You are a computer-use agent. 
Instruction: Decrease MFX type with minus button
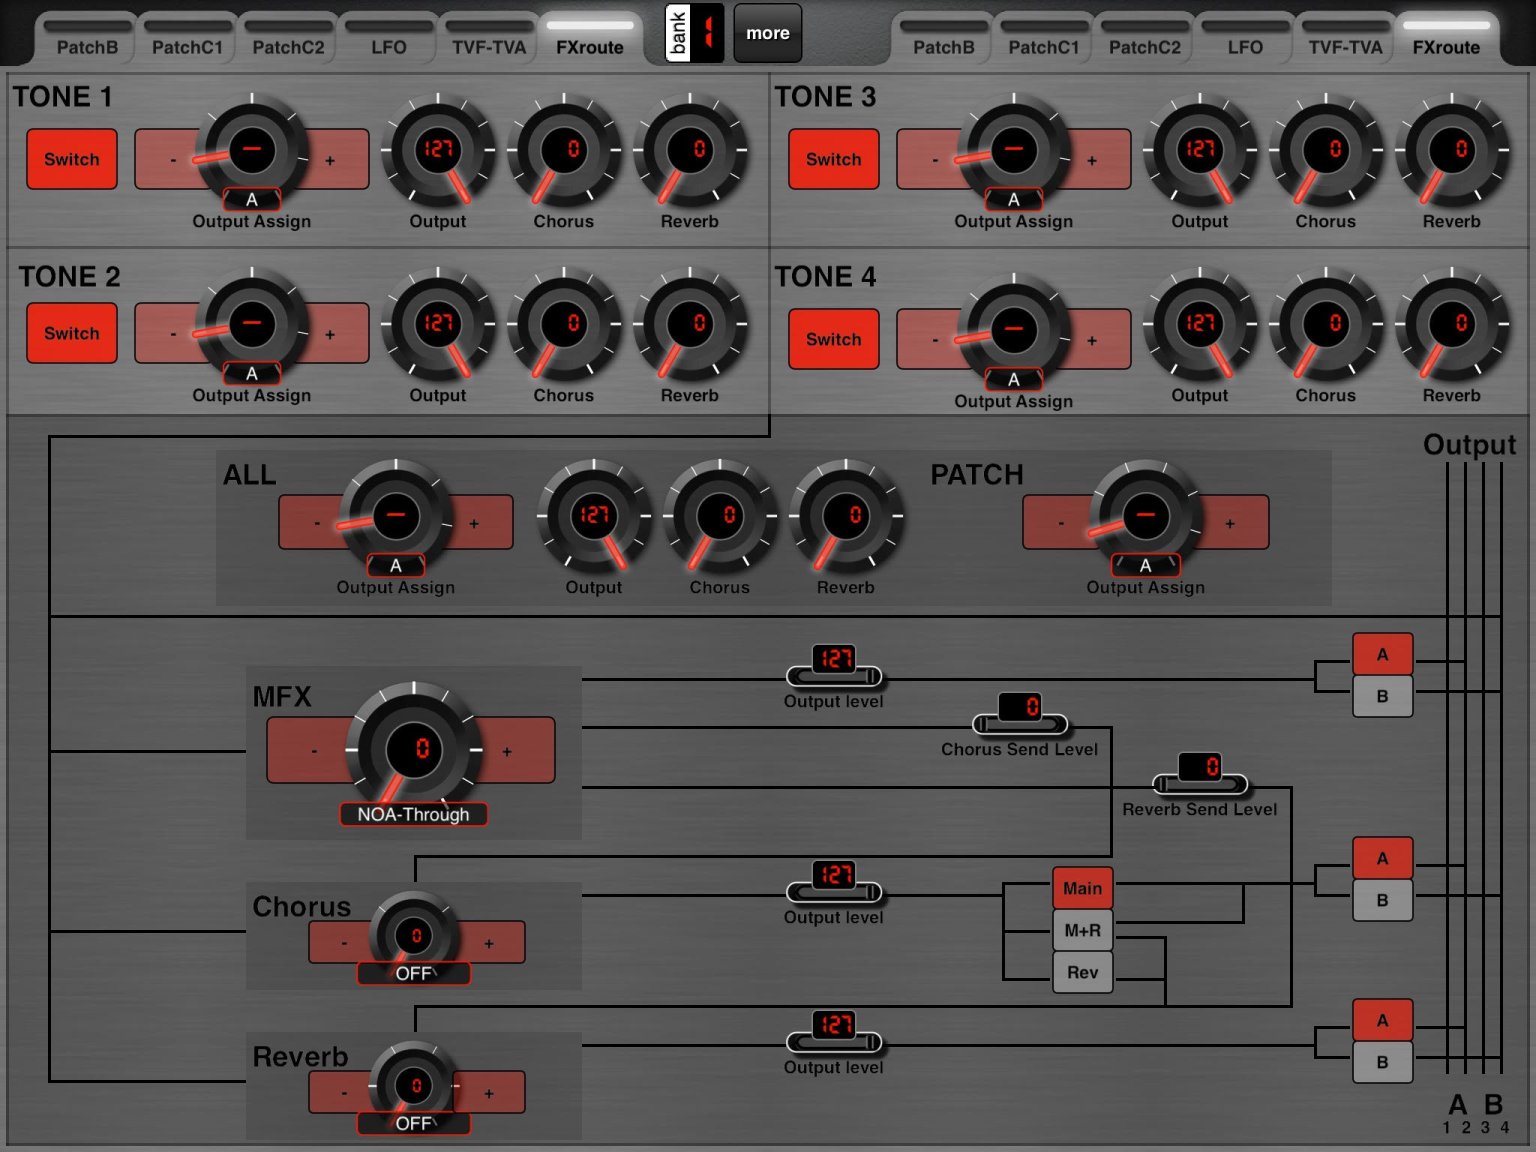[314, 751]
